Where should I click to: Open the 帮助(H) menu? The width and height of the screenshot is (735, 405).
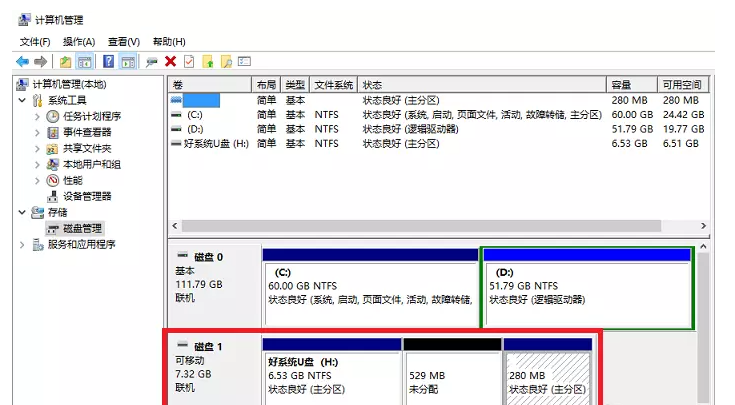[x=169, y=42]
